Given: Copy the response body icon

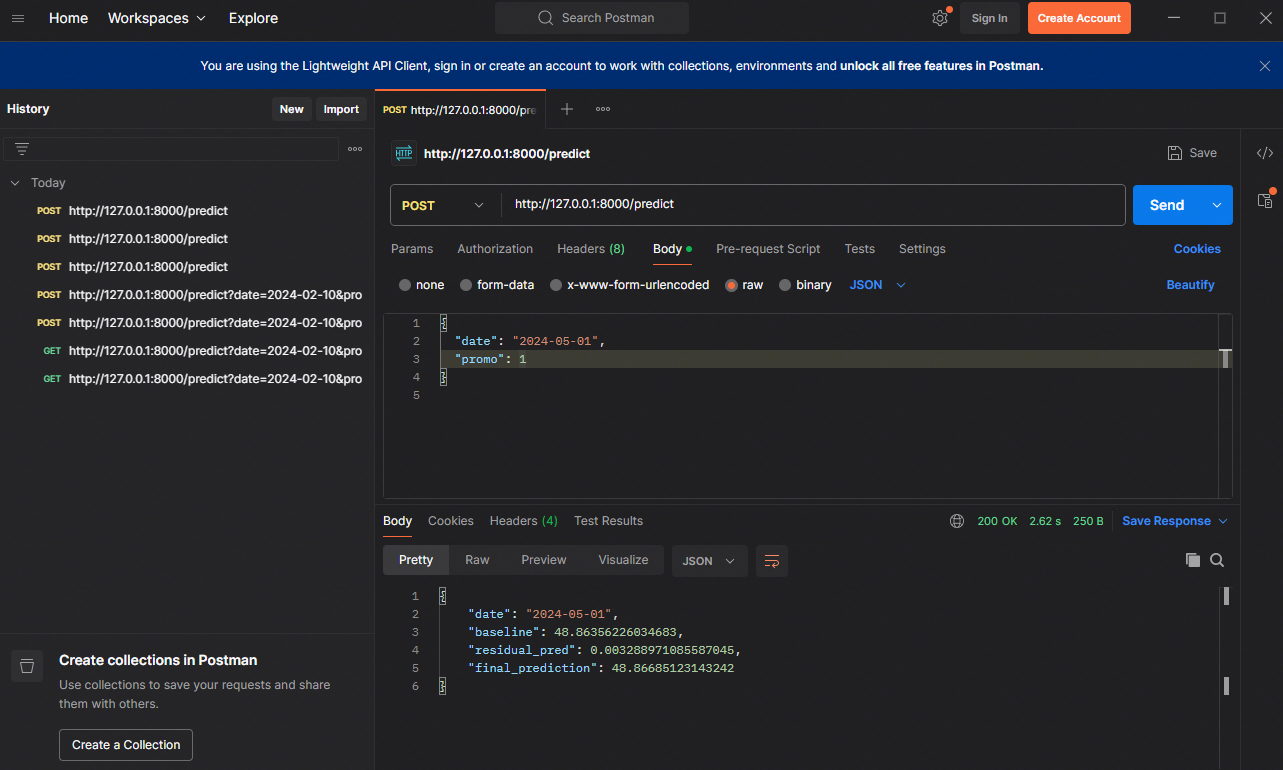Looking at the screenshot, I should click(1192, 560).
